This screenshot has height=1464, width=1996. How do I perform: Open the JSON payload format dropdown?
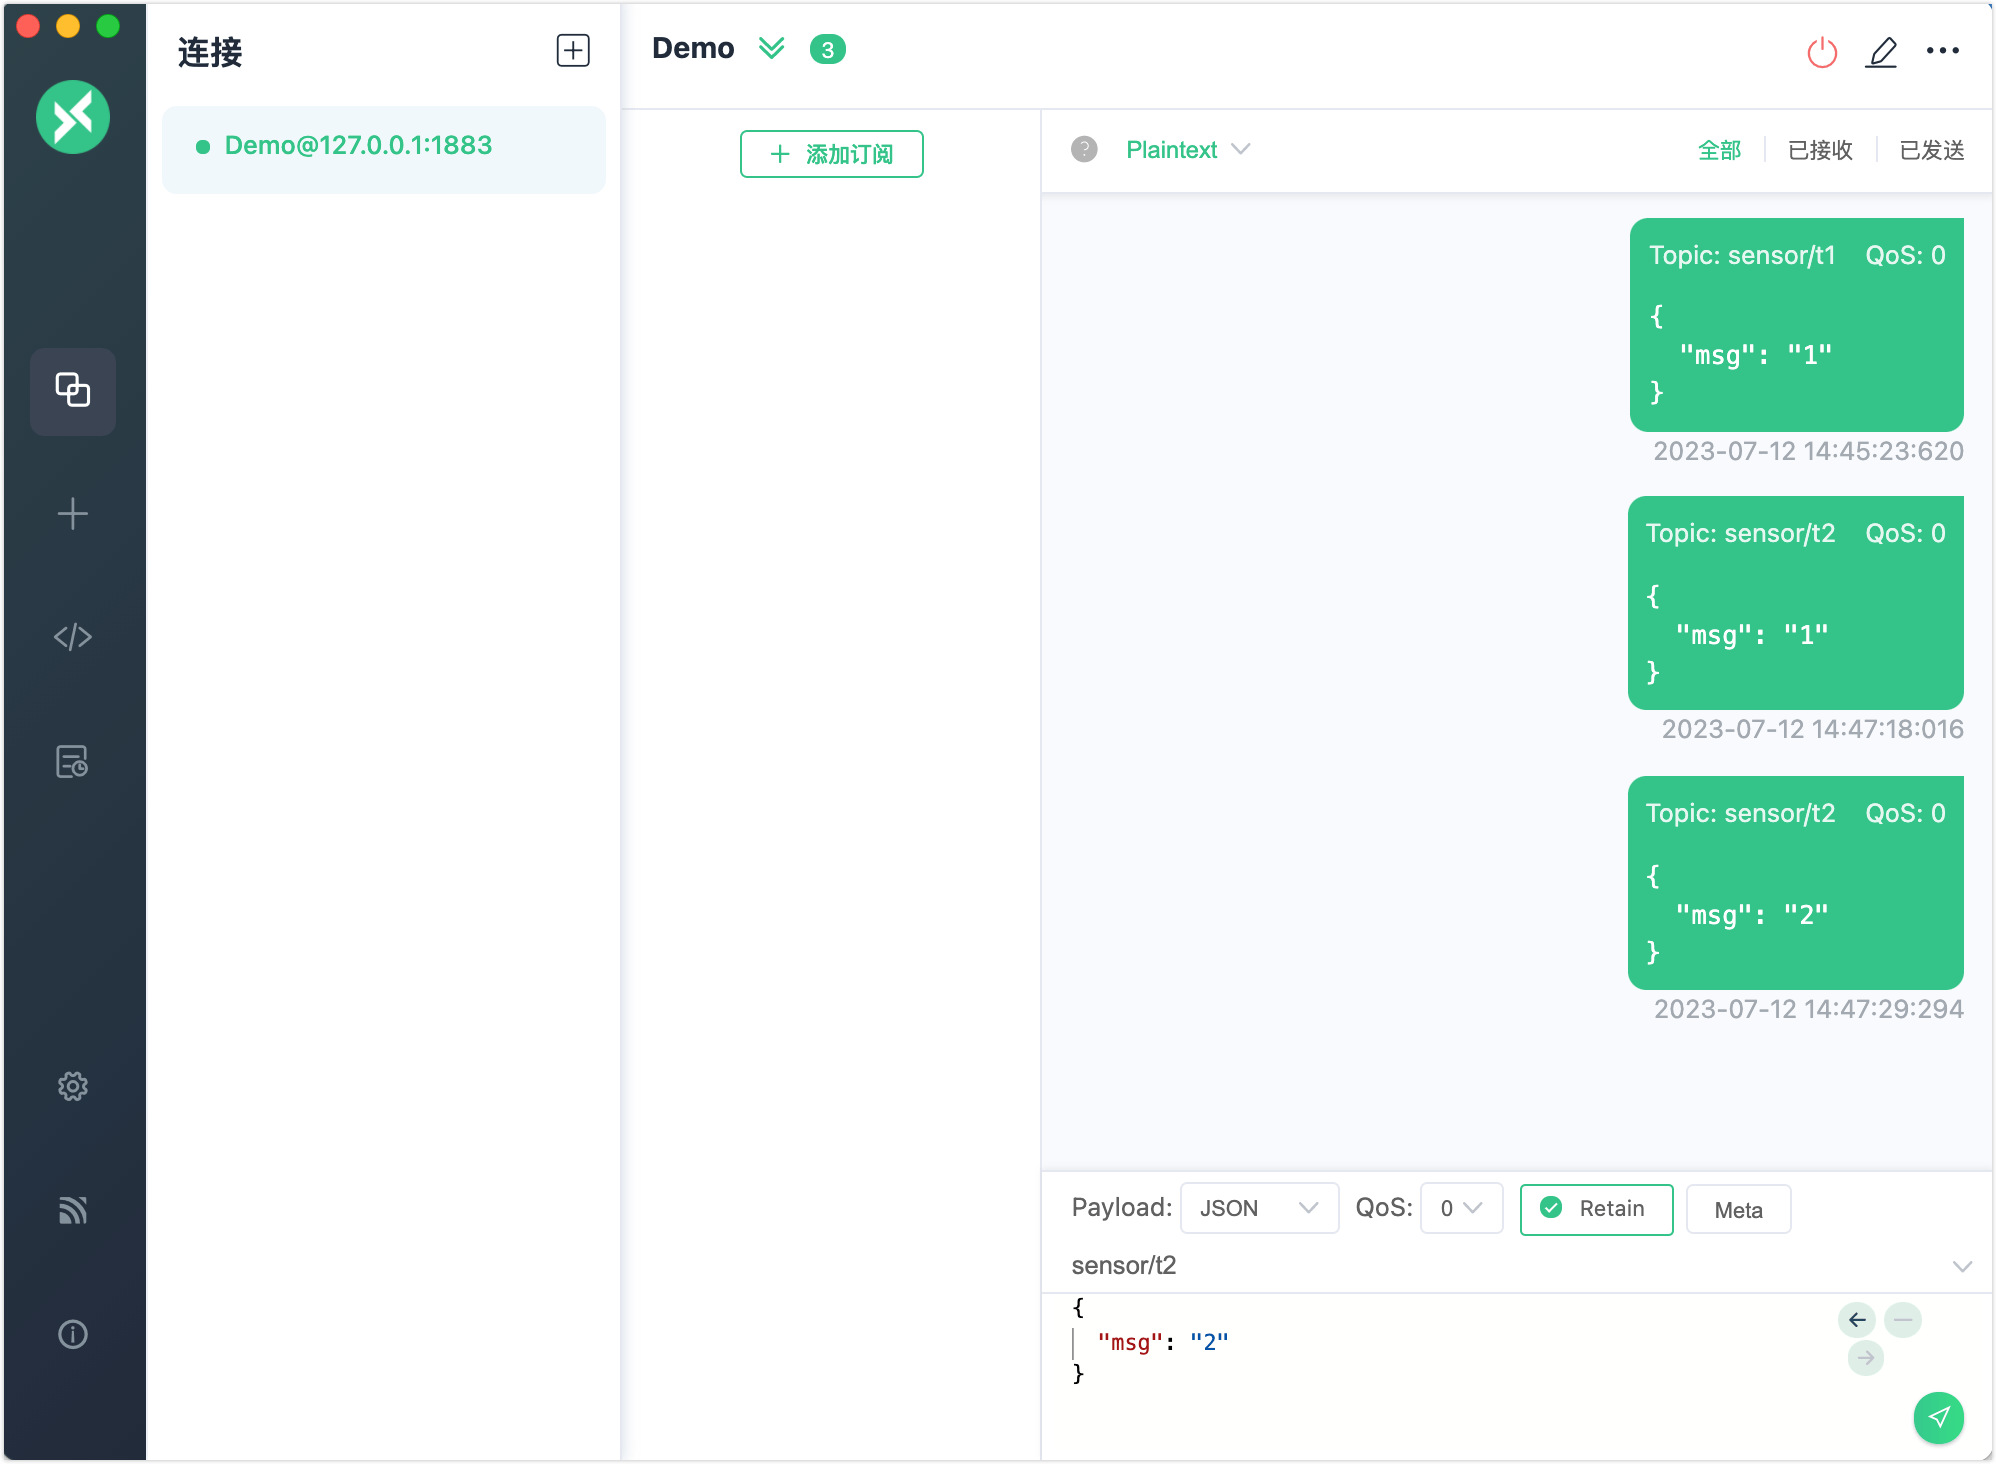1258,1208
